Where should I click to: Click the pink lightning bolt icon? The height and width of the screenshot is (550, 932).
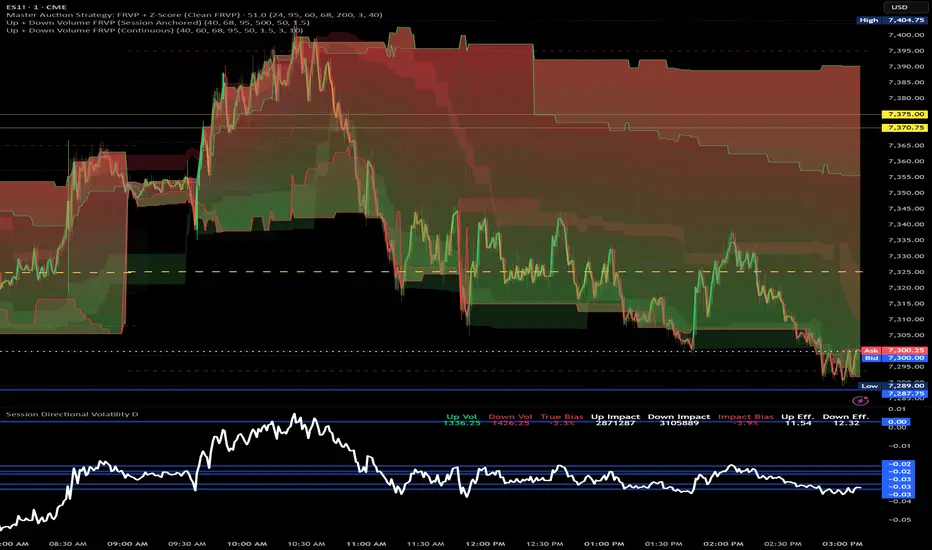860,401
